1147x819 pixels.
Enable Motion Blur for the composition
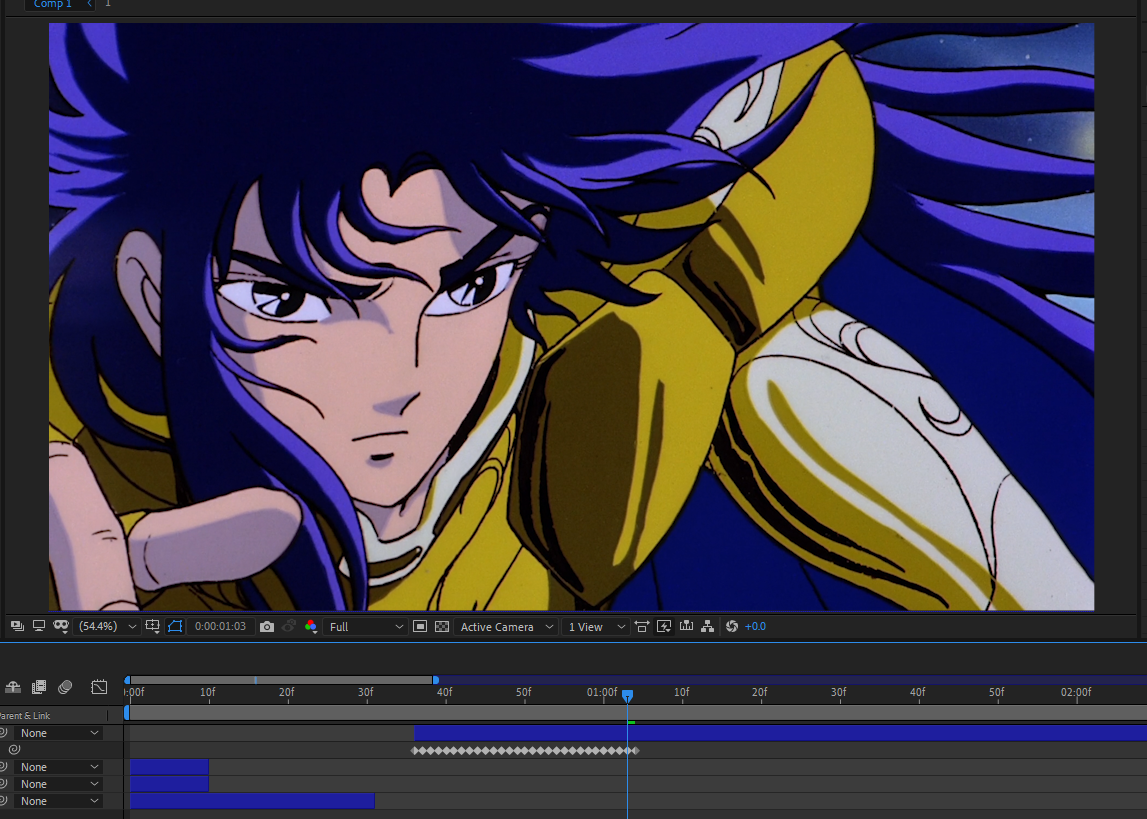pyautogui.click(x=65, y=687)
